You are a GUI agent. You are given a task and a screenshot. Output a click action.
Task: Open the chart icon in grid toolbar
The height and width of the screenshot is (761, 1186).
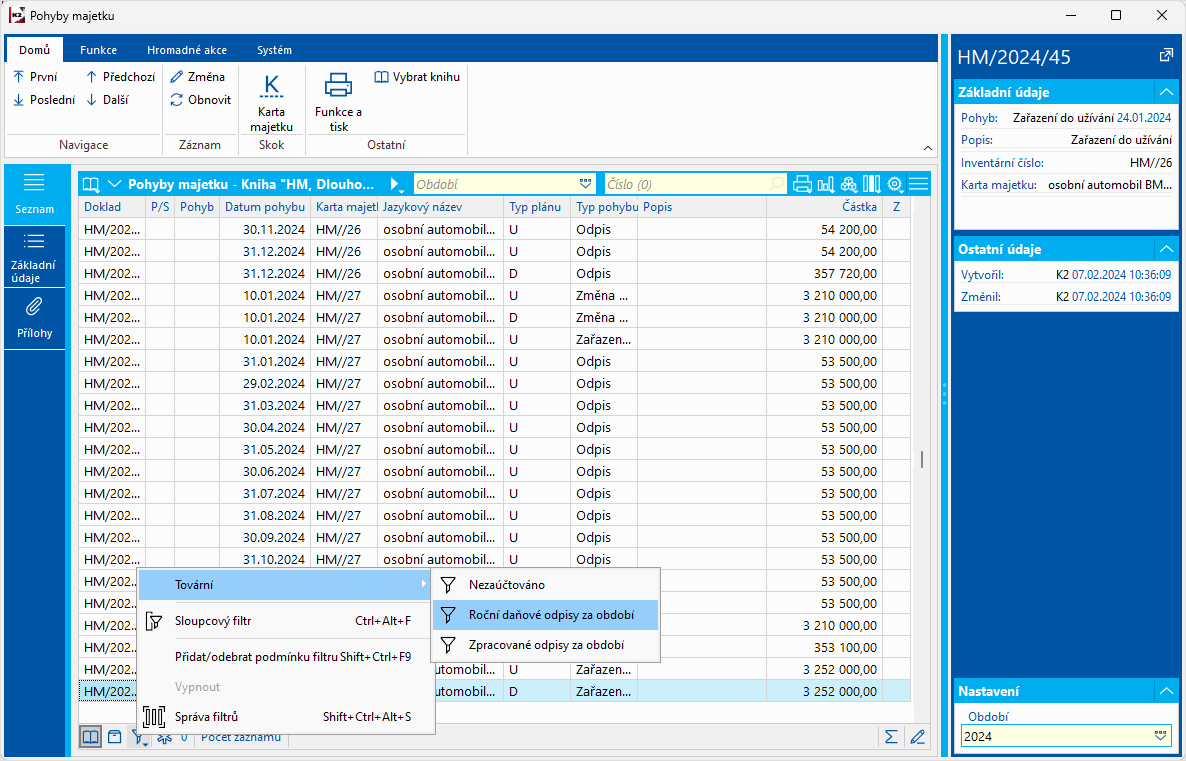(825, 184)
